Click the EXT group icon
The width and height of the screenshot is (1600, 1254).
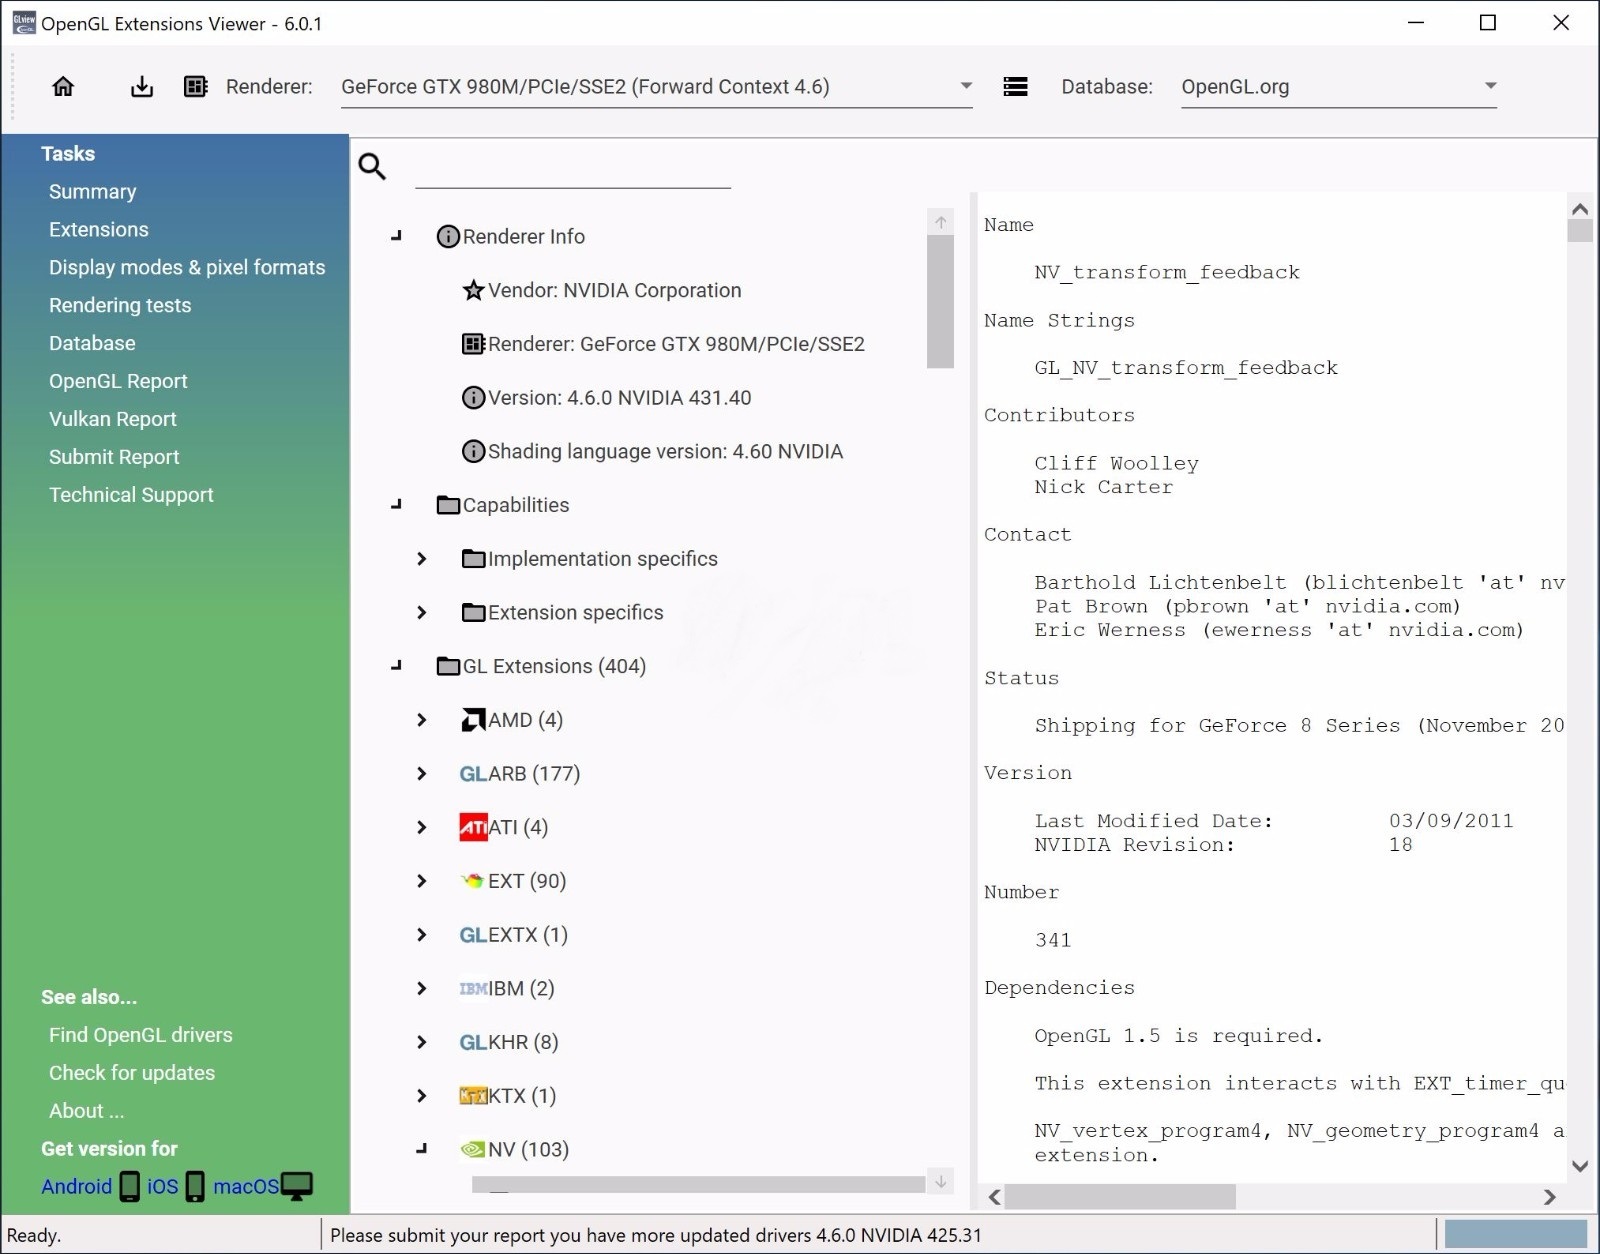pyautogui.click(x=472, y=881)
